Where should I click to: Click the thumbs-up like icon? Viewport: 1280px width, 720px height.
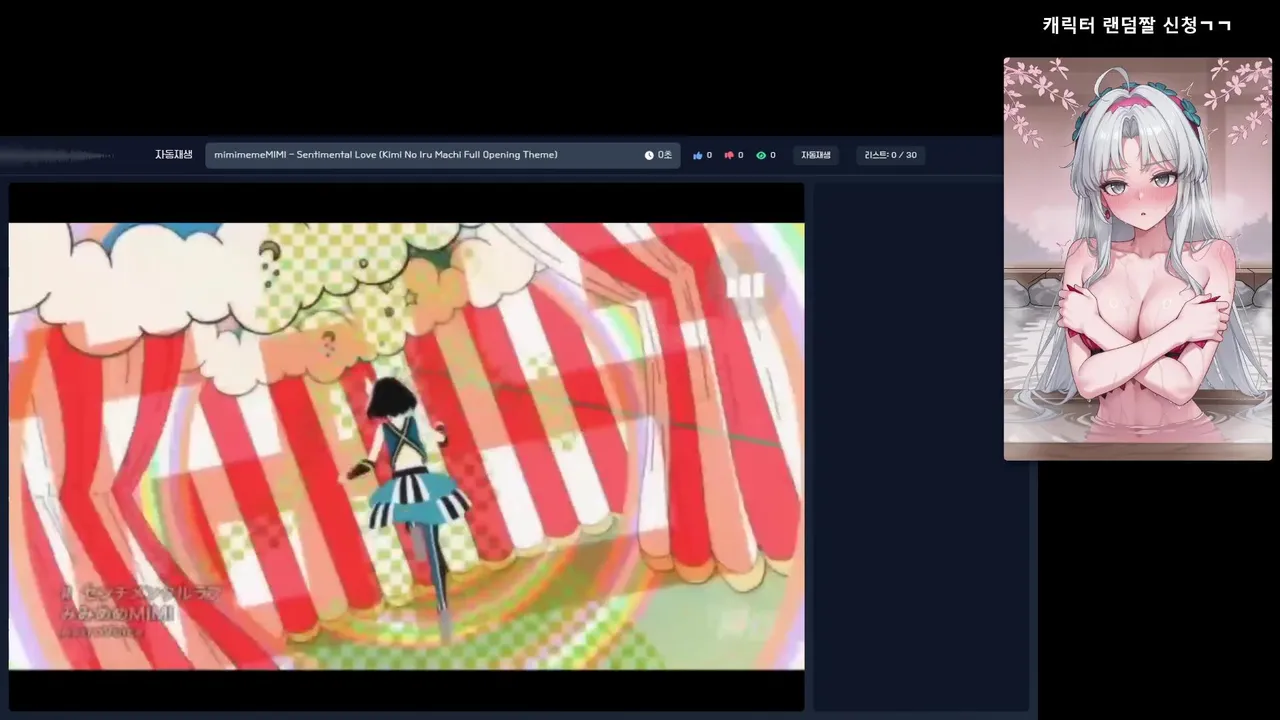point(698,155)
